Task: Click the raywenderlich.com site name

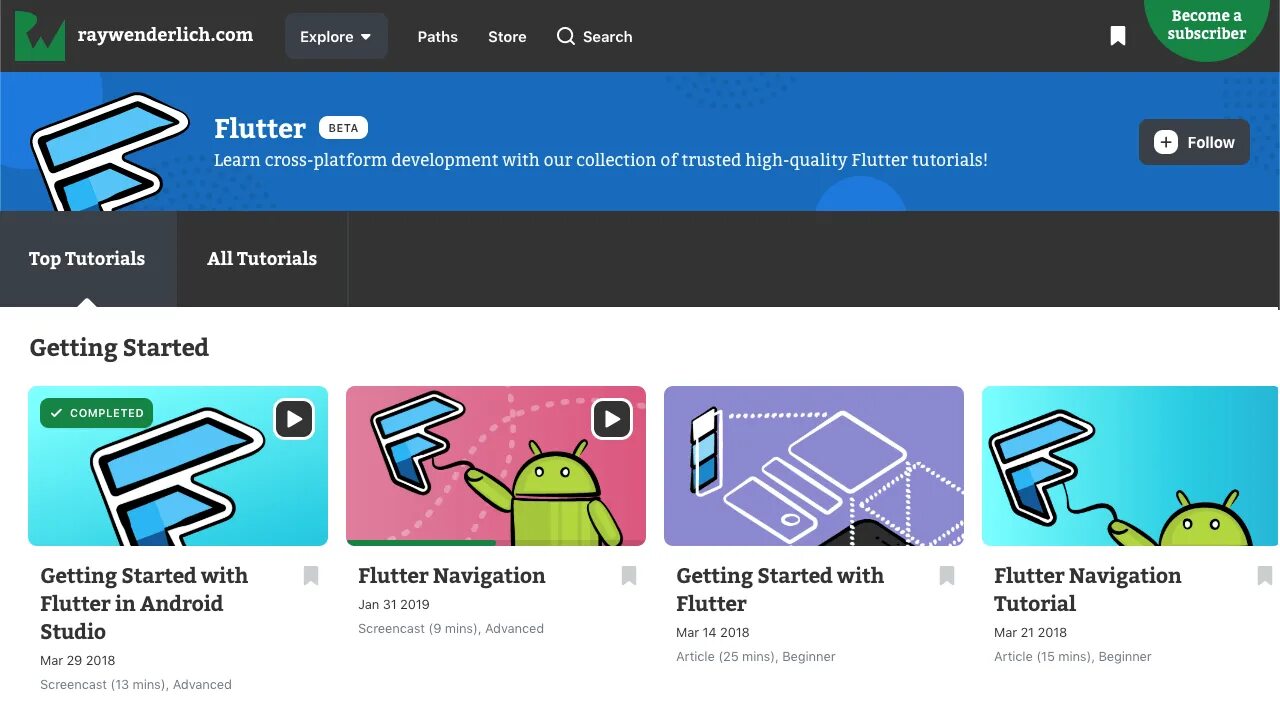Action: 166,35
